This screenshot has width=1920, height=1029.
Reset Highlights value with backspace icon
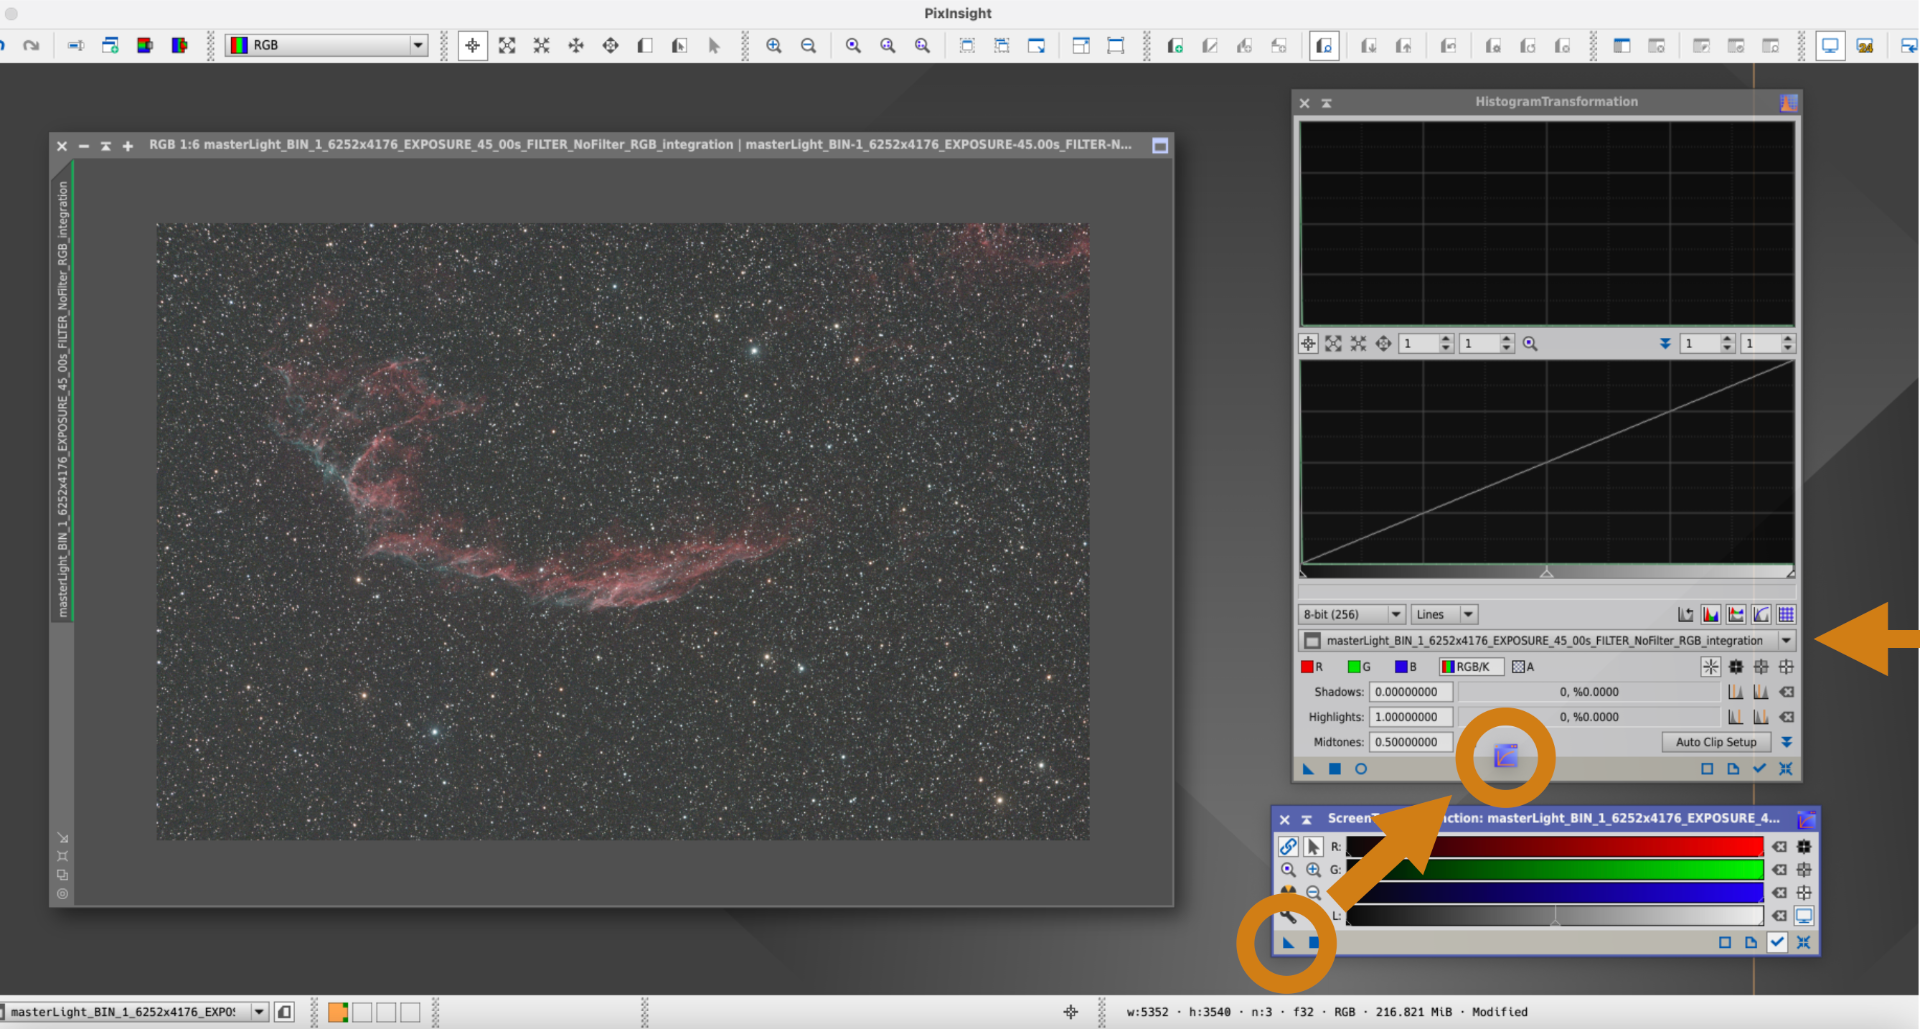[x=1786, y=717]
